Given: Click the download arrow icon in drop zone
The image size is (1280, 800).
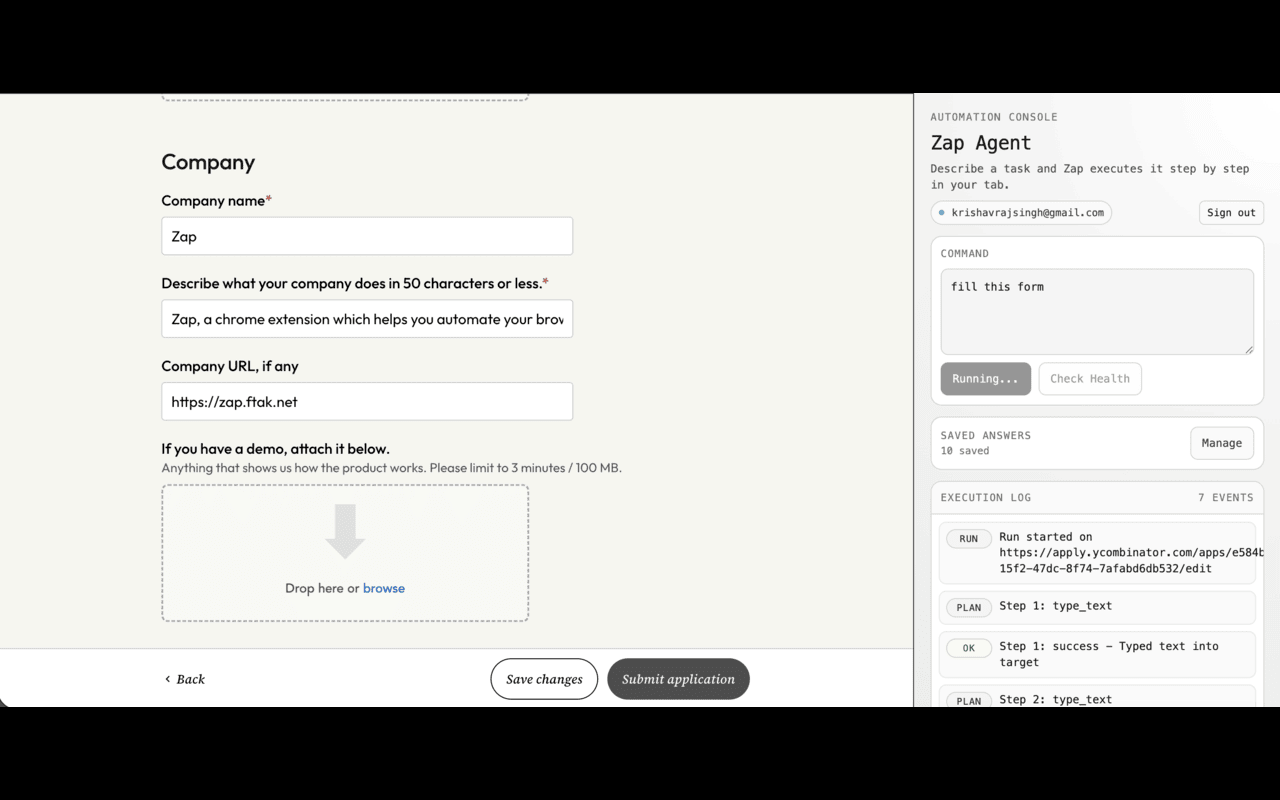Looking at the screenshot, I should coord(345,531).
